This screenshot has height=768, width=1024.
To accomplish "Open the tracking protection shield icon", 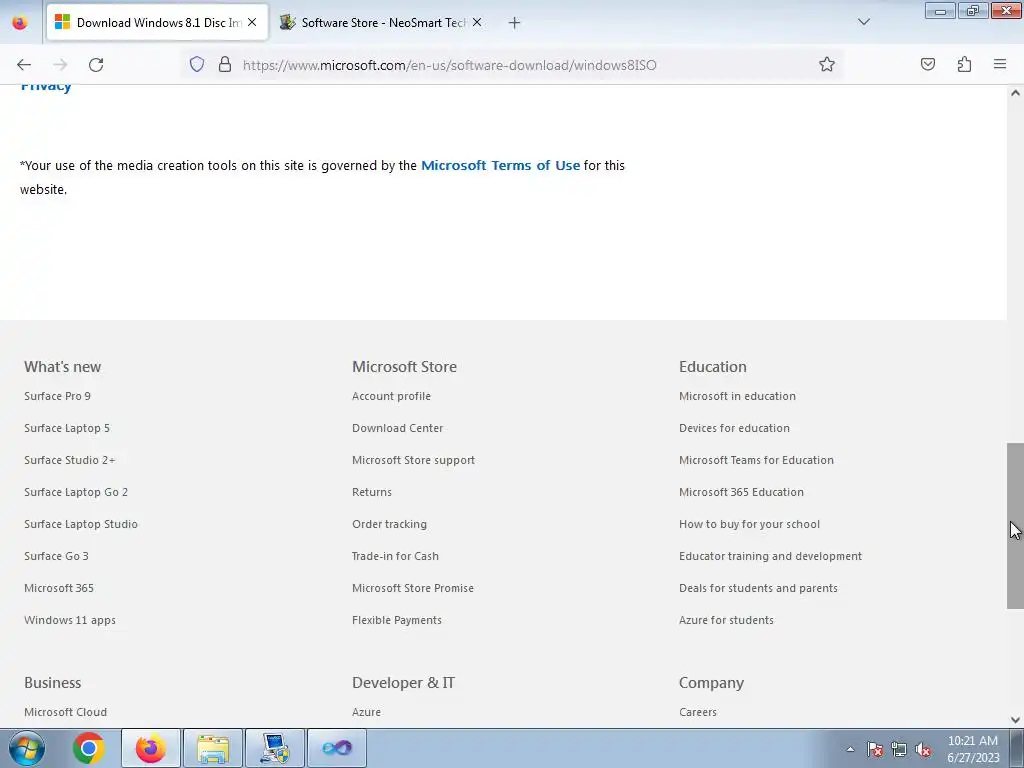I will tap(197, 64).
